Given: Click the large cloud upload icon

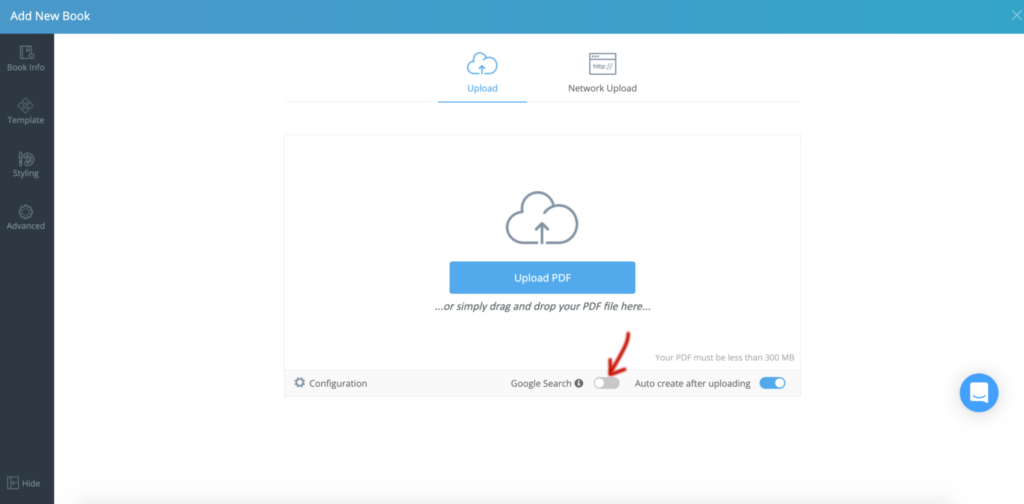Looking at the screenshot, I should click(542, 218).
